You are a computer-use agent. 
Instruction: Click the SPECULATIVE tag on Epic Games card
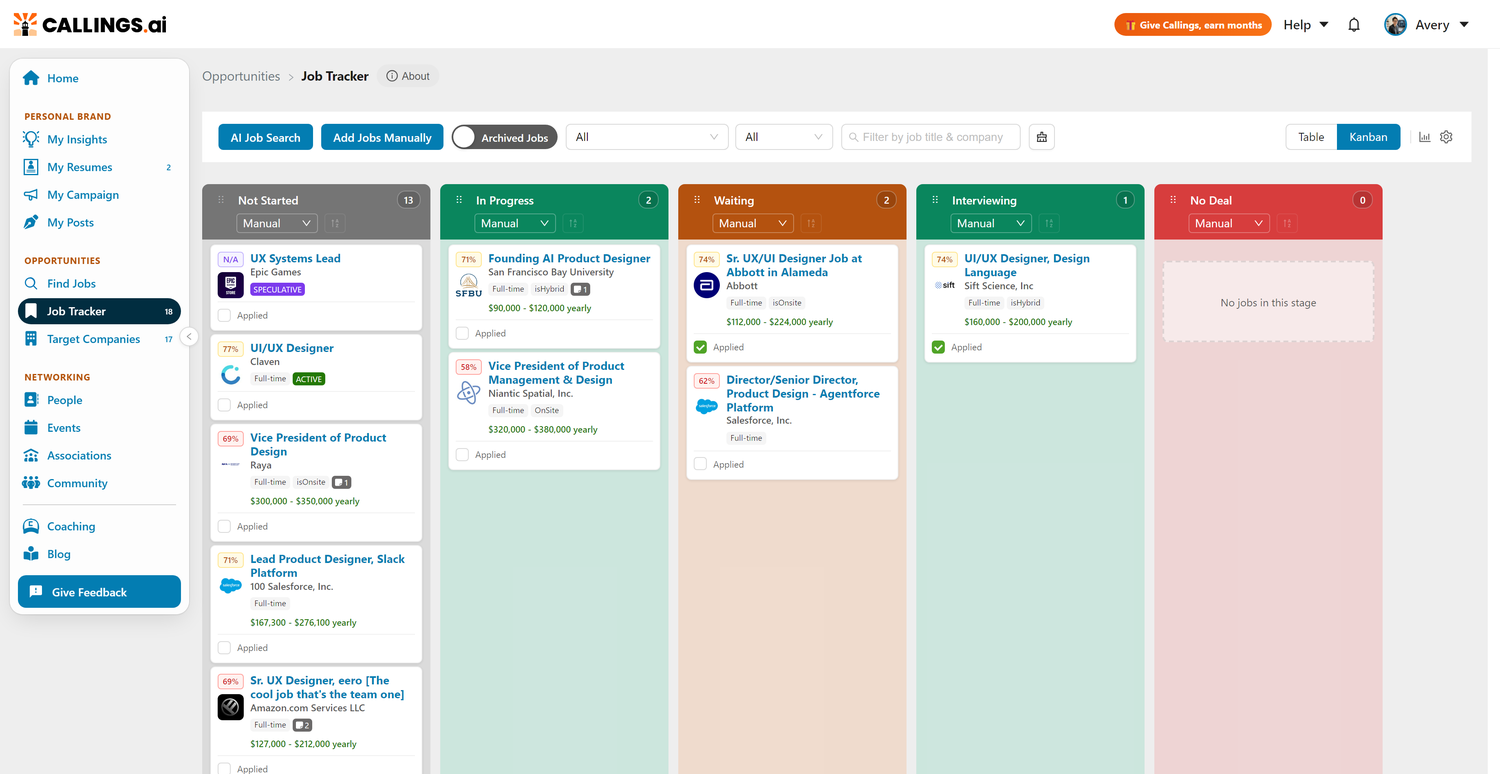click(277, 289)
